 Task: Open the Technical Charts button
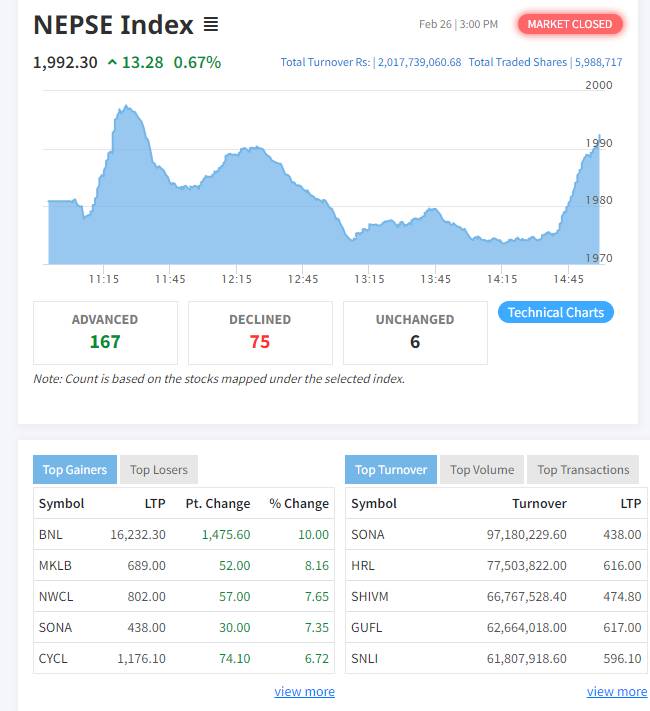coord(555,312)
